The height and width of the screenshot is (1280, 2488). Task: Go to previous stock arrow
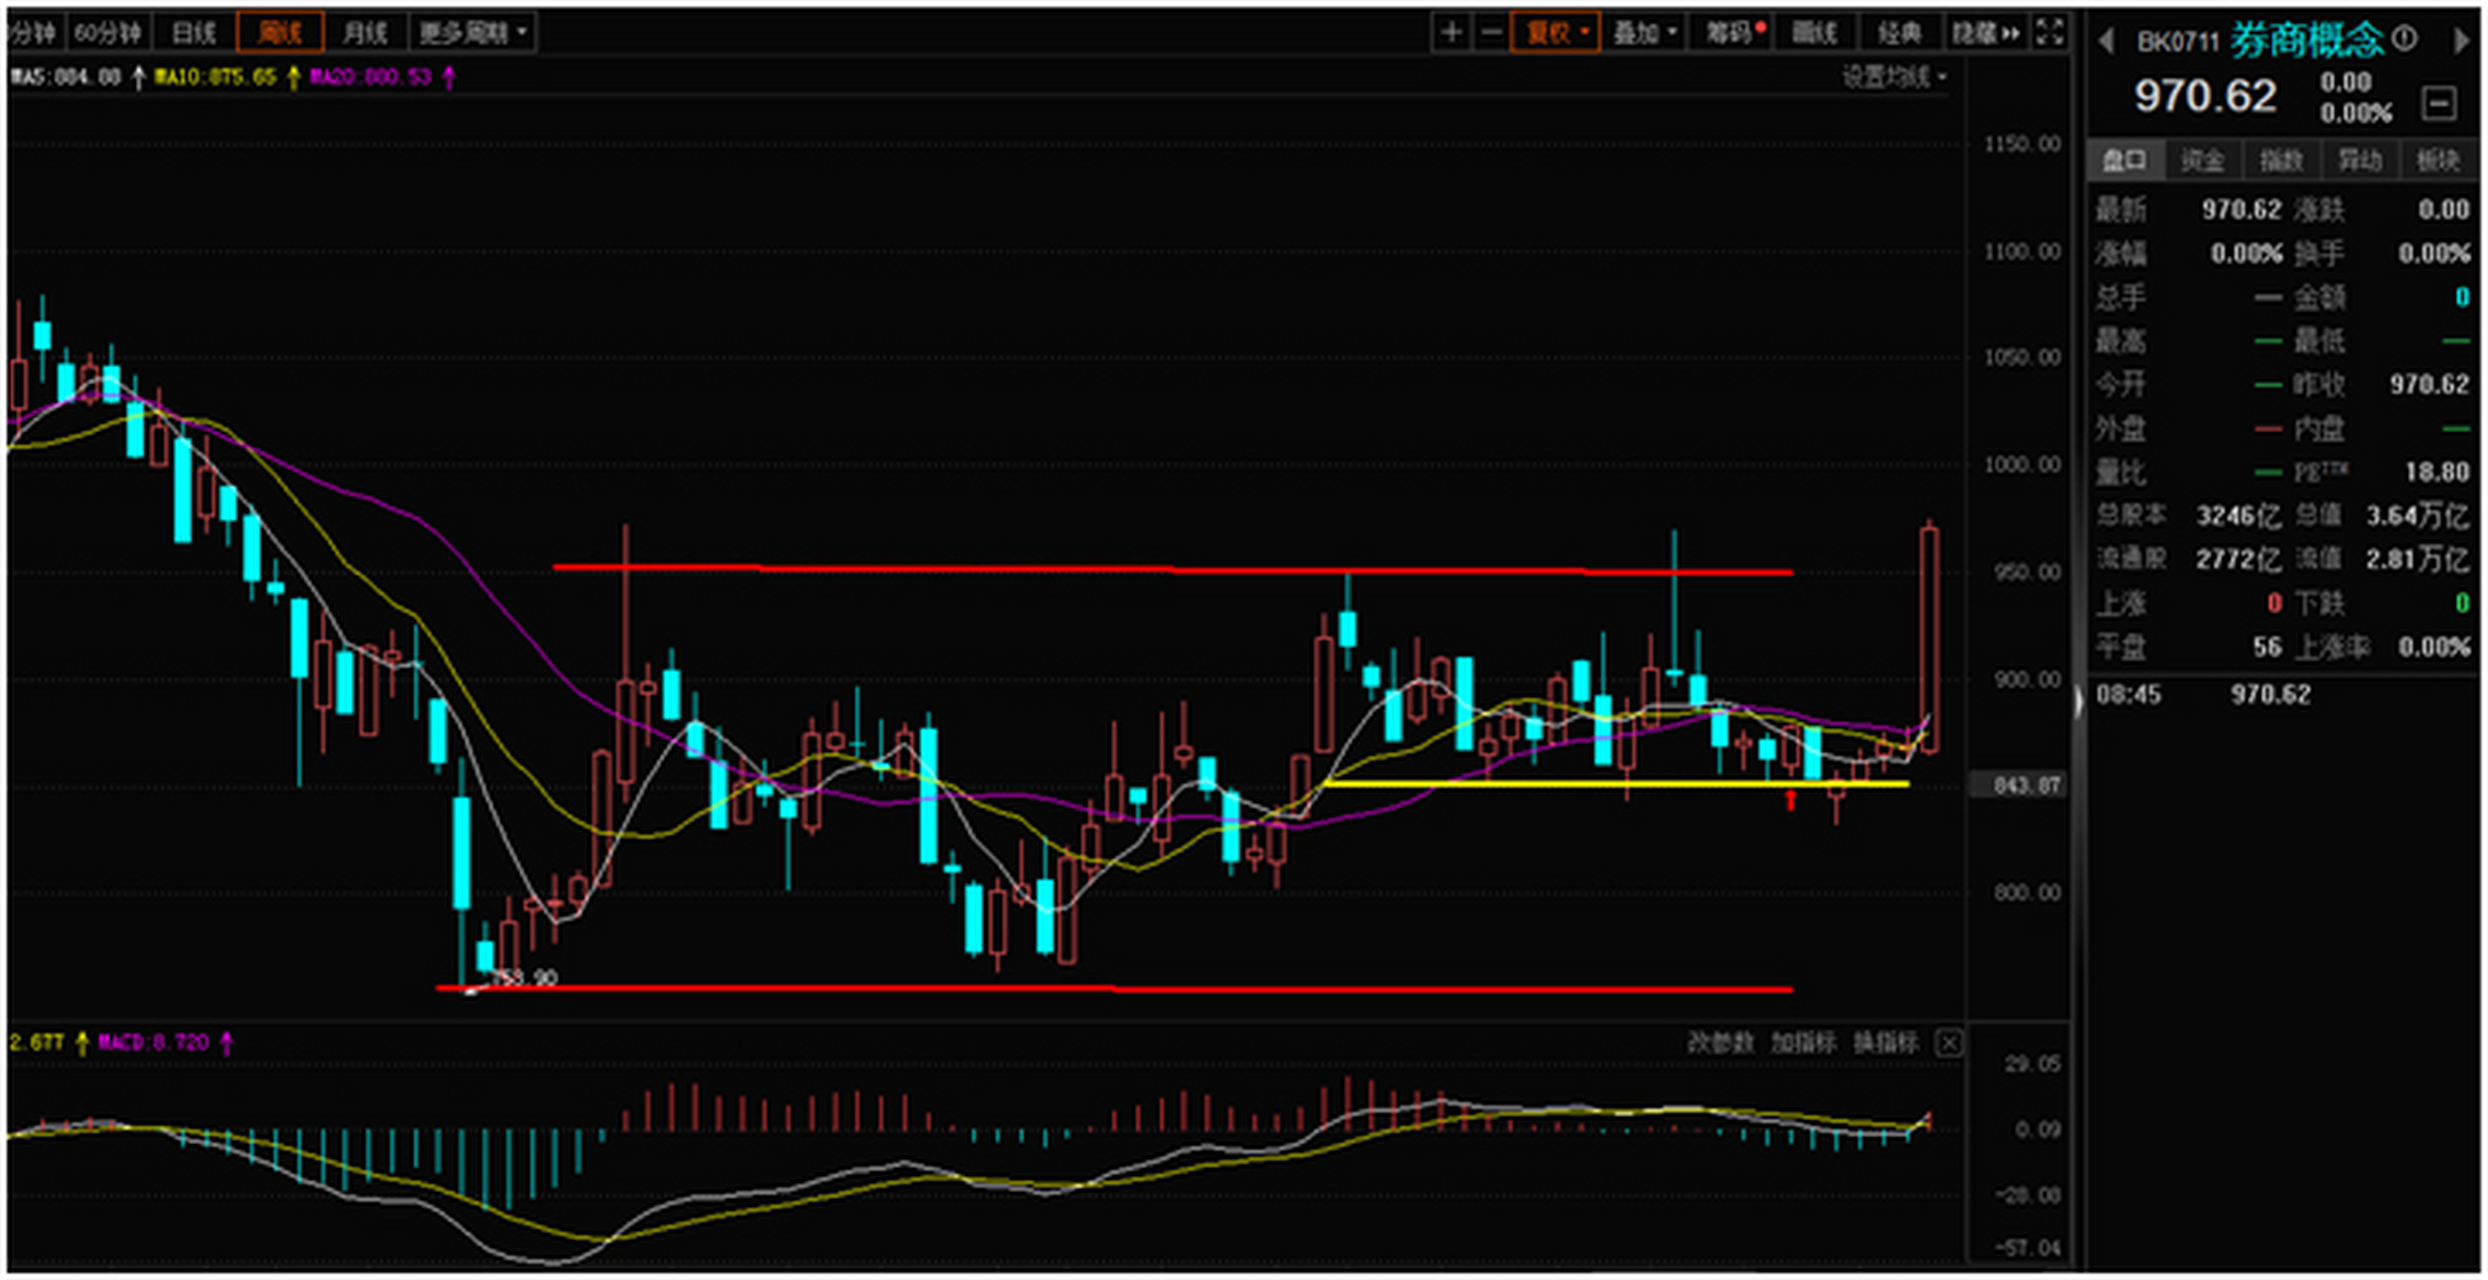[2106, 41]
